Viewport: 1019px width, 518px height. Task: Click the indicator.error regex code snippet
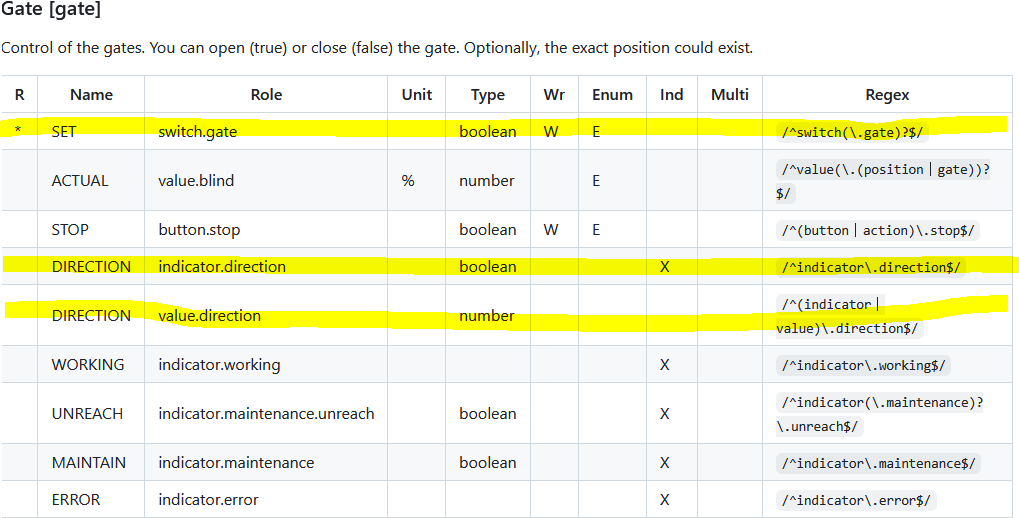click(859, 500)
